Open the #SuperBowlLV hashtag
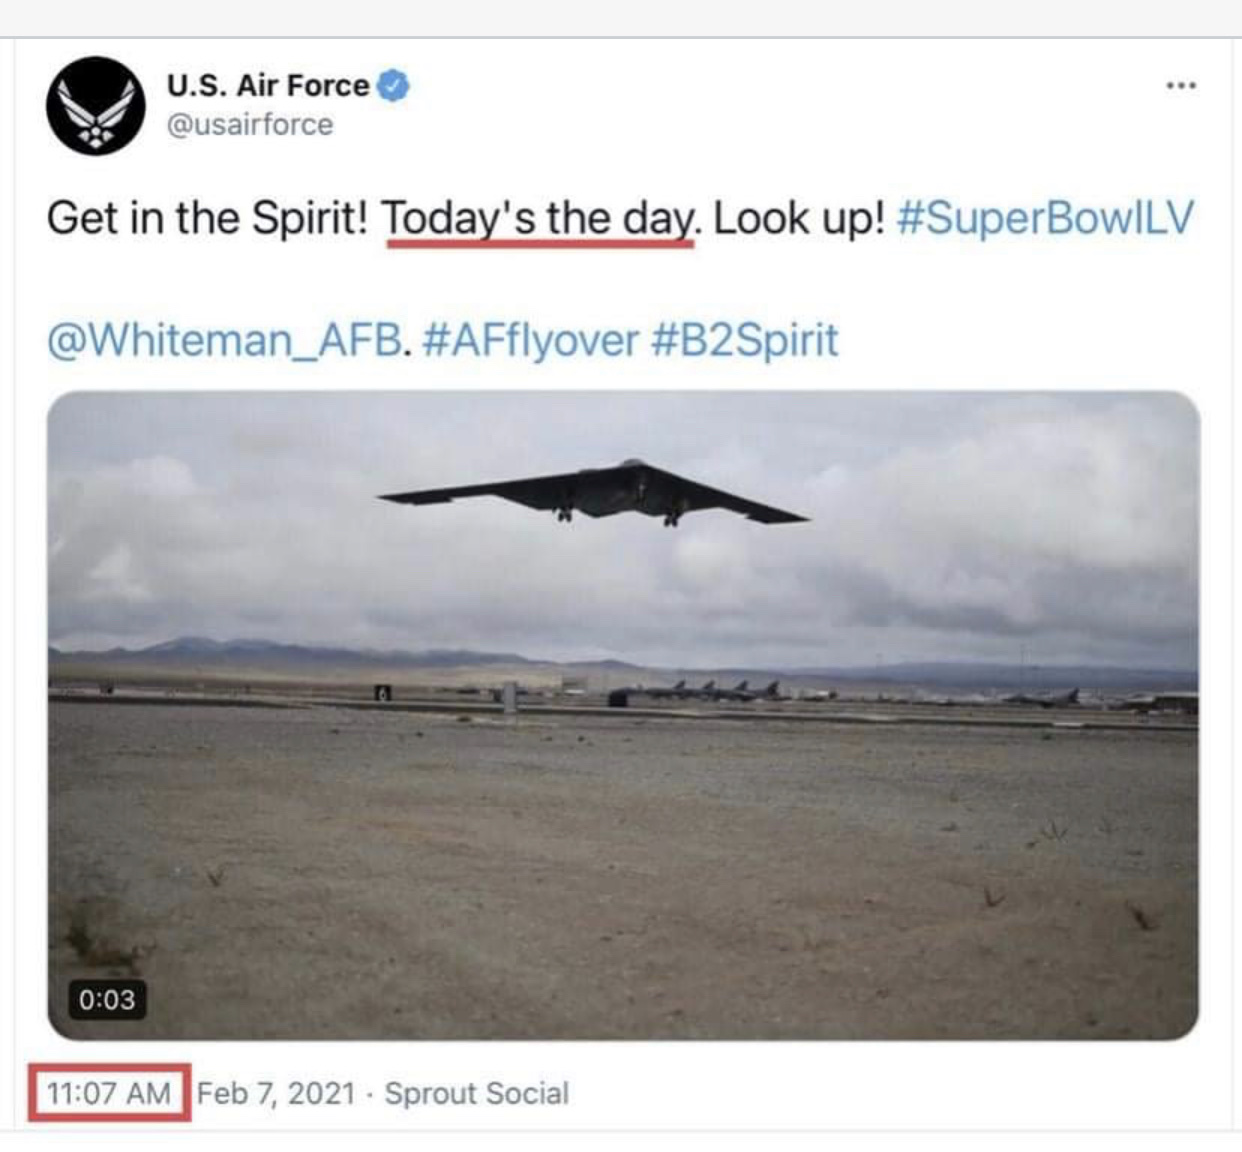The image size is (1242, 1152). (x=1045, y=218)
